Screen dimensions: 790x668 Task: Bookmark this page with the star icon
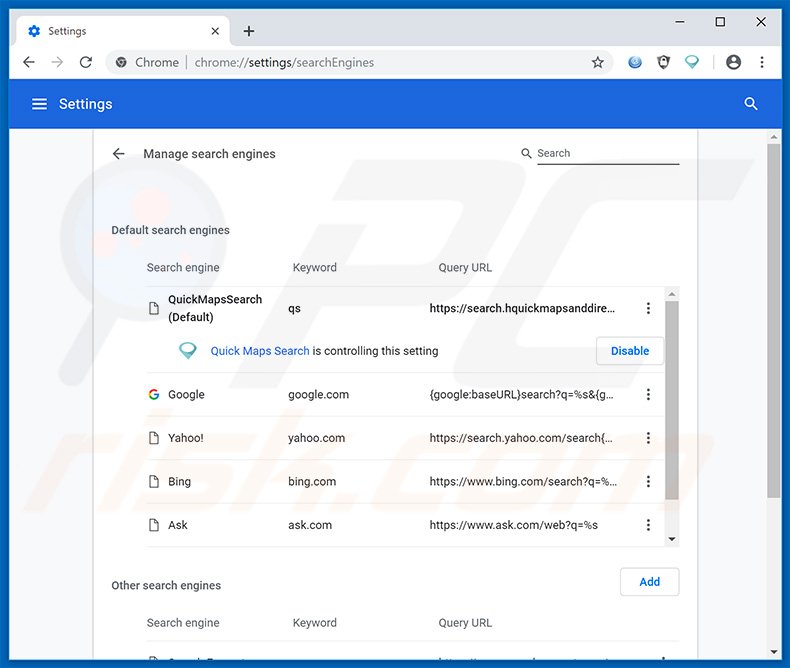[x=598, y=62]
